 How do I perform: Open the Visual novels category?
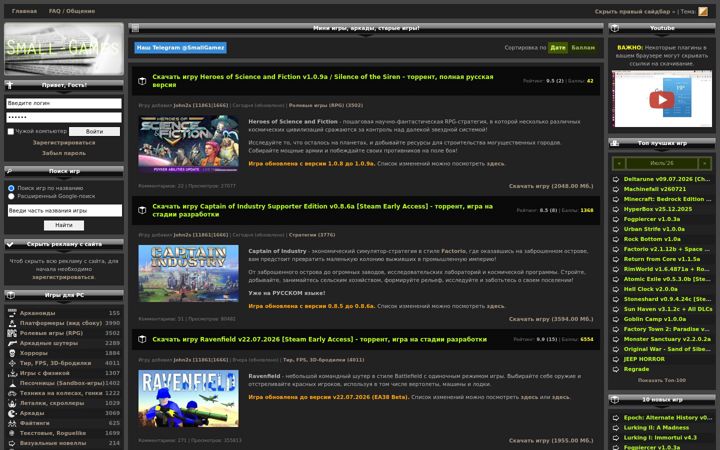[x=52, y=443]
